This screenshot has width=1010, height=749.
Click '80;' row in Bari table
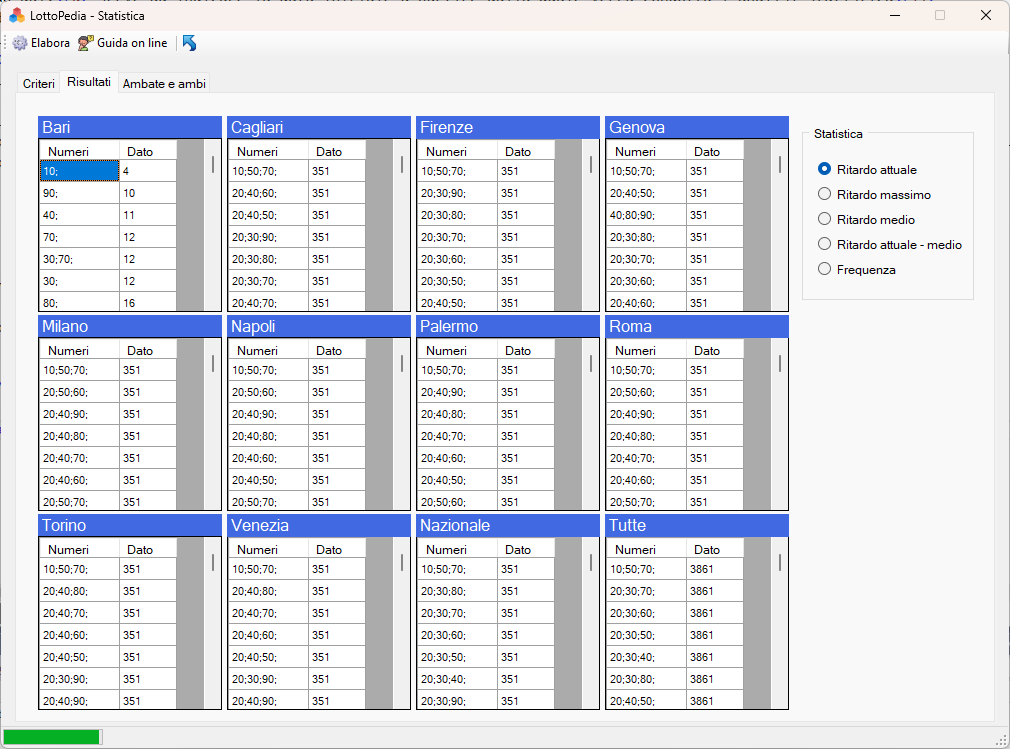pyautogui.click(x=108, y=302)
